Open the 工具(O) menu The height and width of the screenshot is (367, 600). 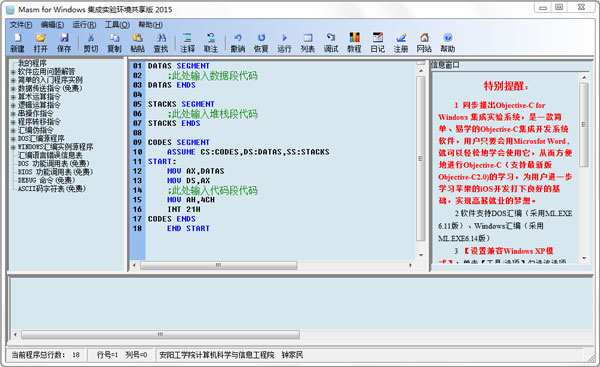(117, 25)
